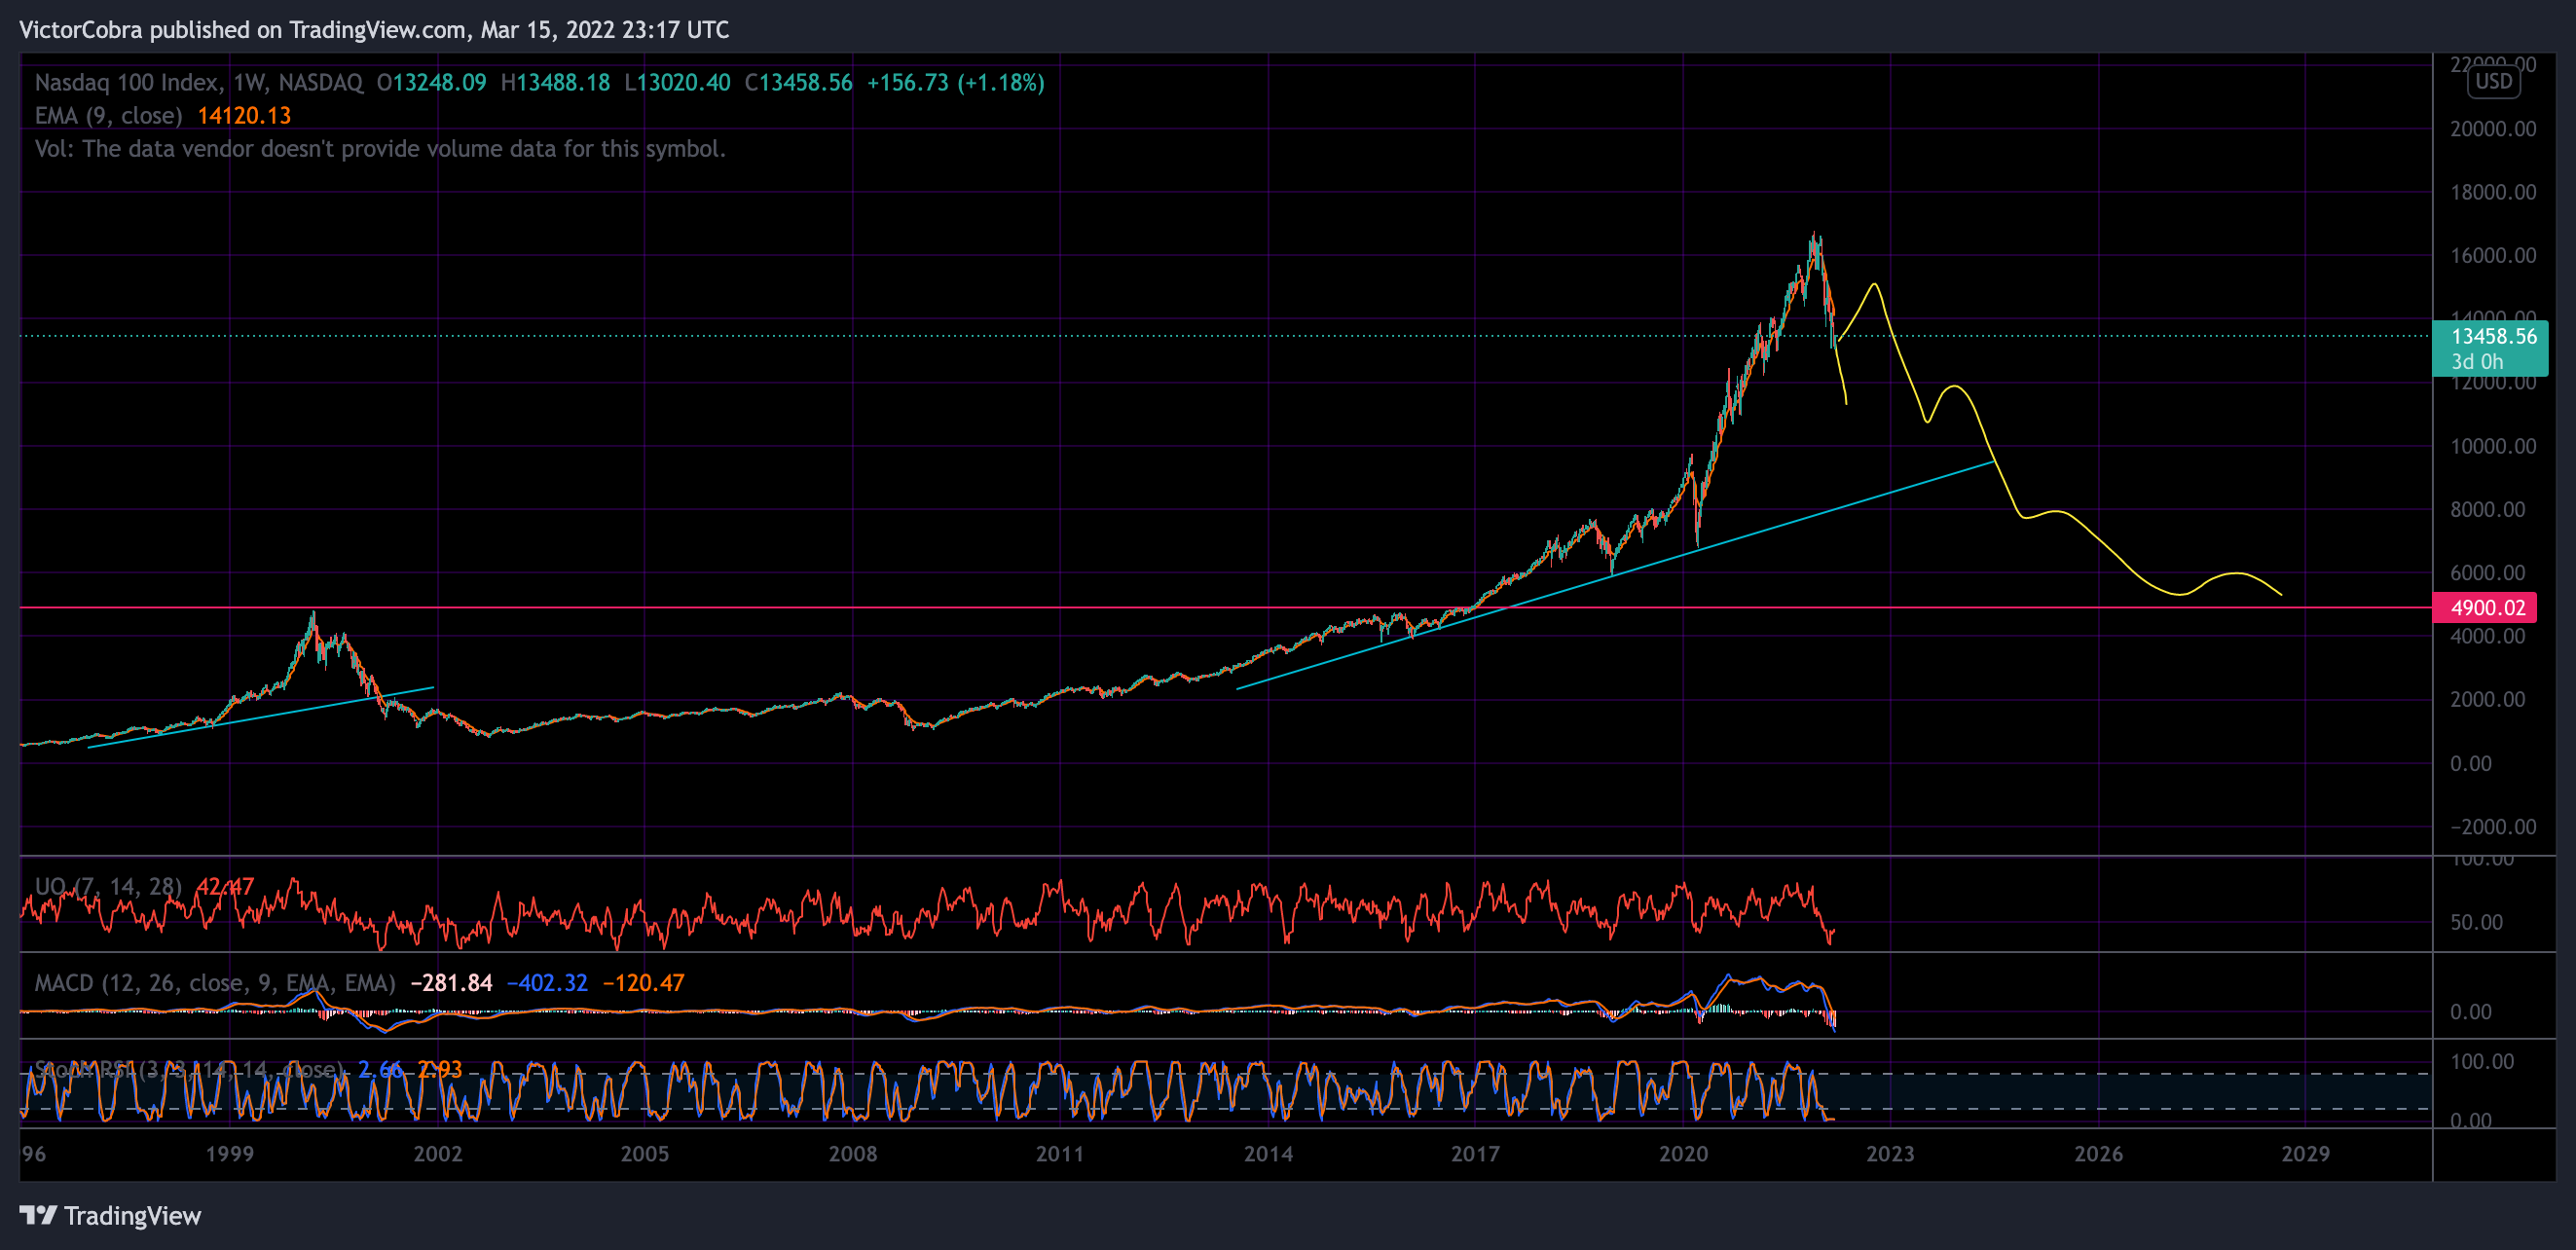The height and width of the screenshot is (1250, 2576).
Task: Click the 13458.56 current price label
Action: pyautogui.click(x=2489, y=347)
